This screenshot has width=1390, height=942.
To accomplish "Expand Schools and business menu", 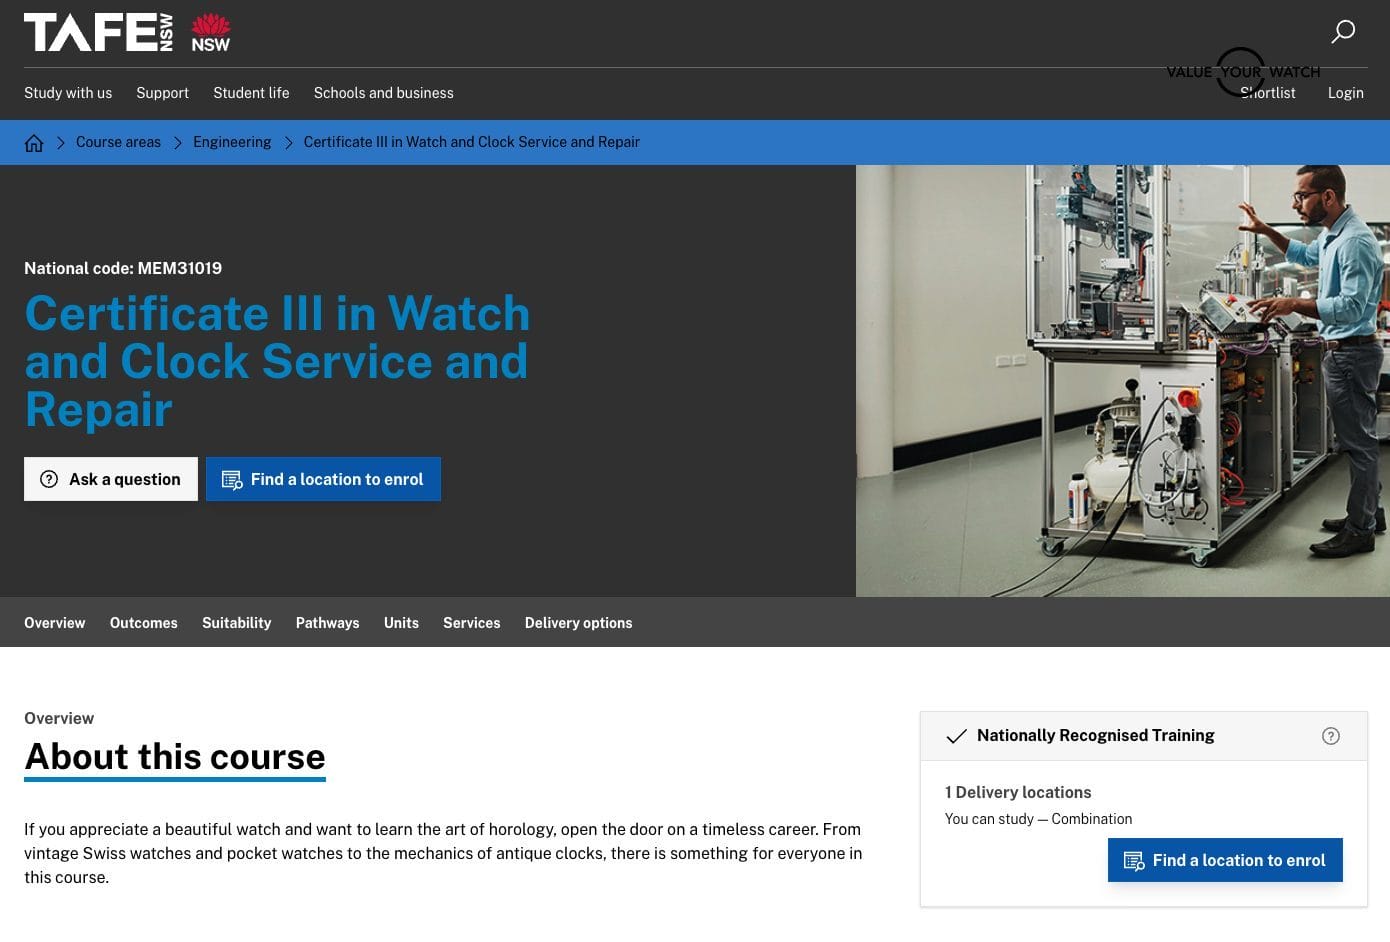I will click(x=383, y=93).
